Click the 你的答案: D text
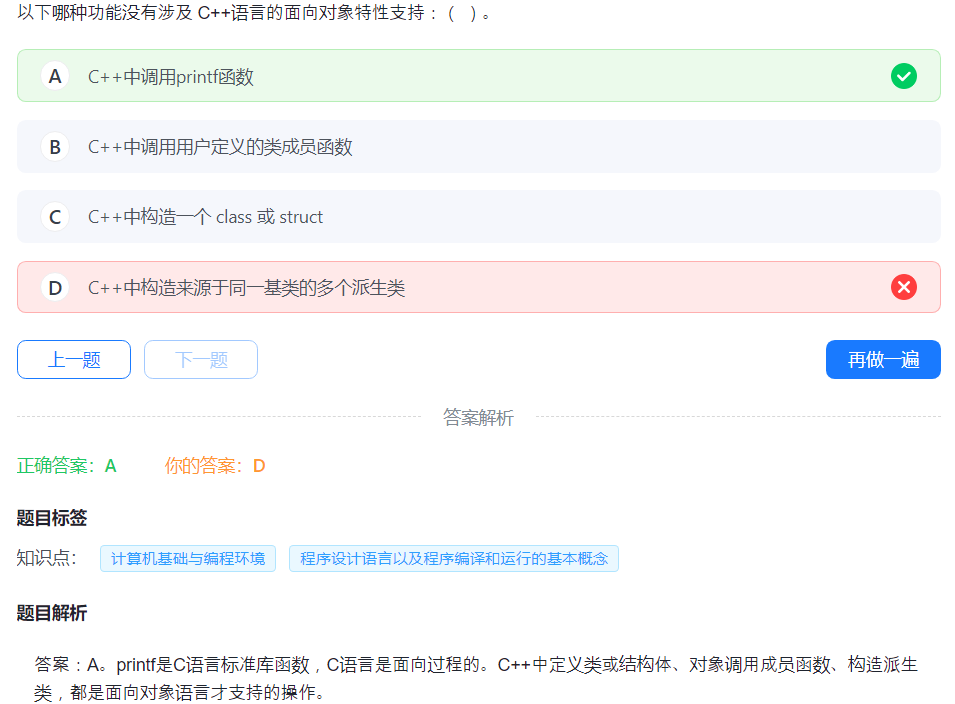The width and height of the screenshot is (955, 704). click(x=215, y=466)
